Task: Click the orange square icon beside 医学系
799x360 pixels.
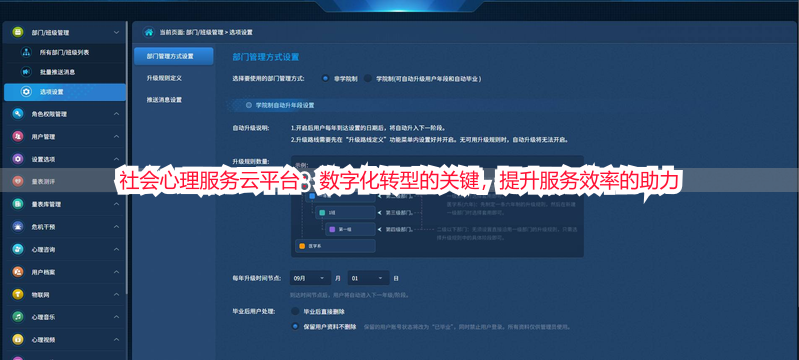Action: point(302,246)
